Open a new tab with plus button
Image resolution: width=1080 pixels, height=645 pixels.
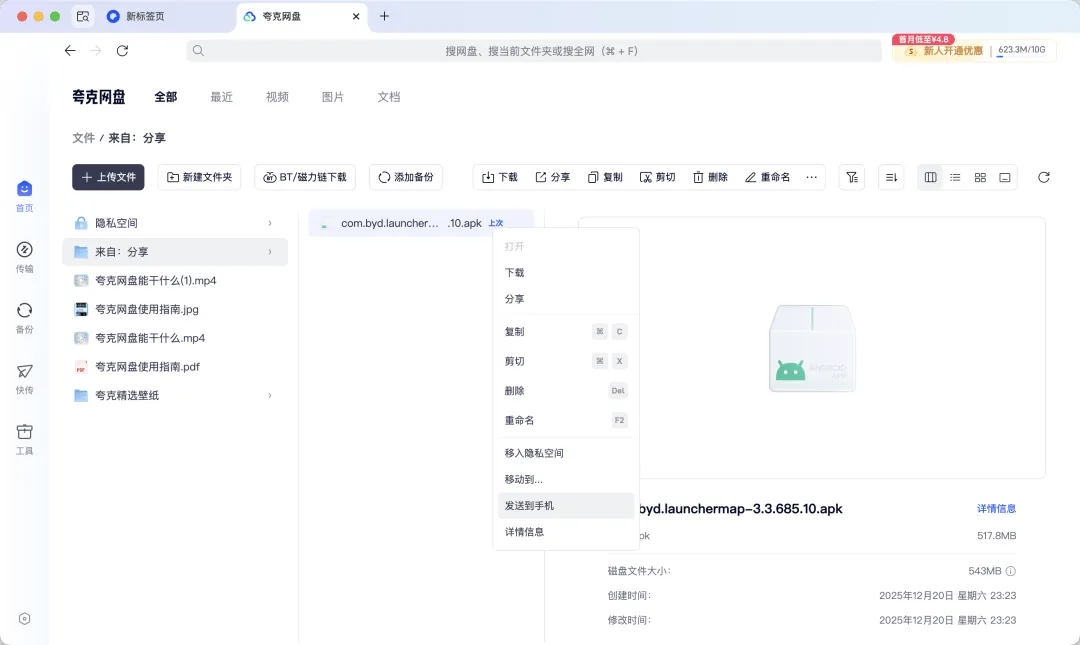pos(384,16)
